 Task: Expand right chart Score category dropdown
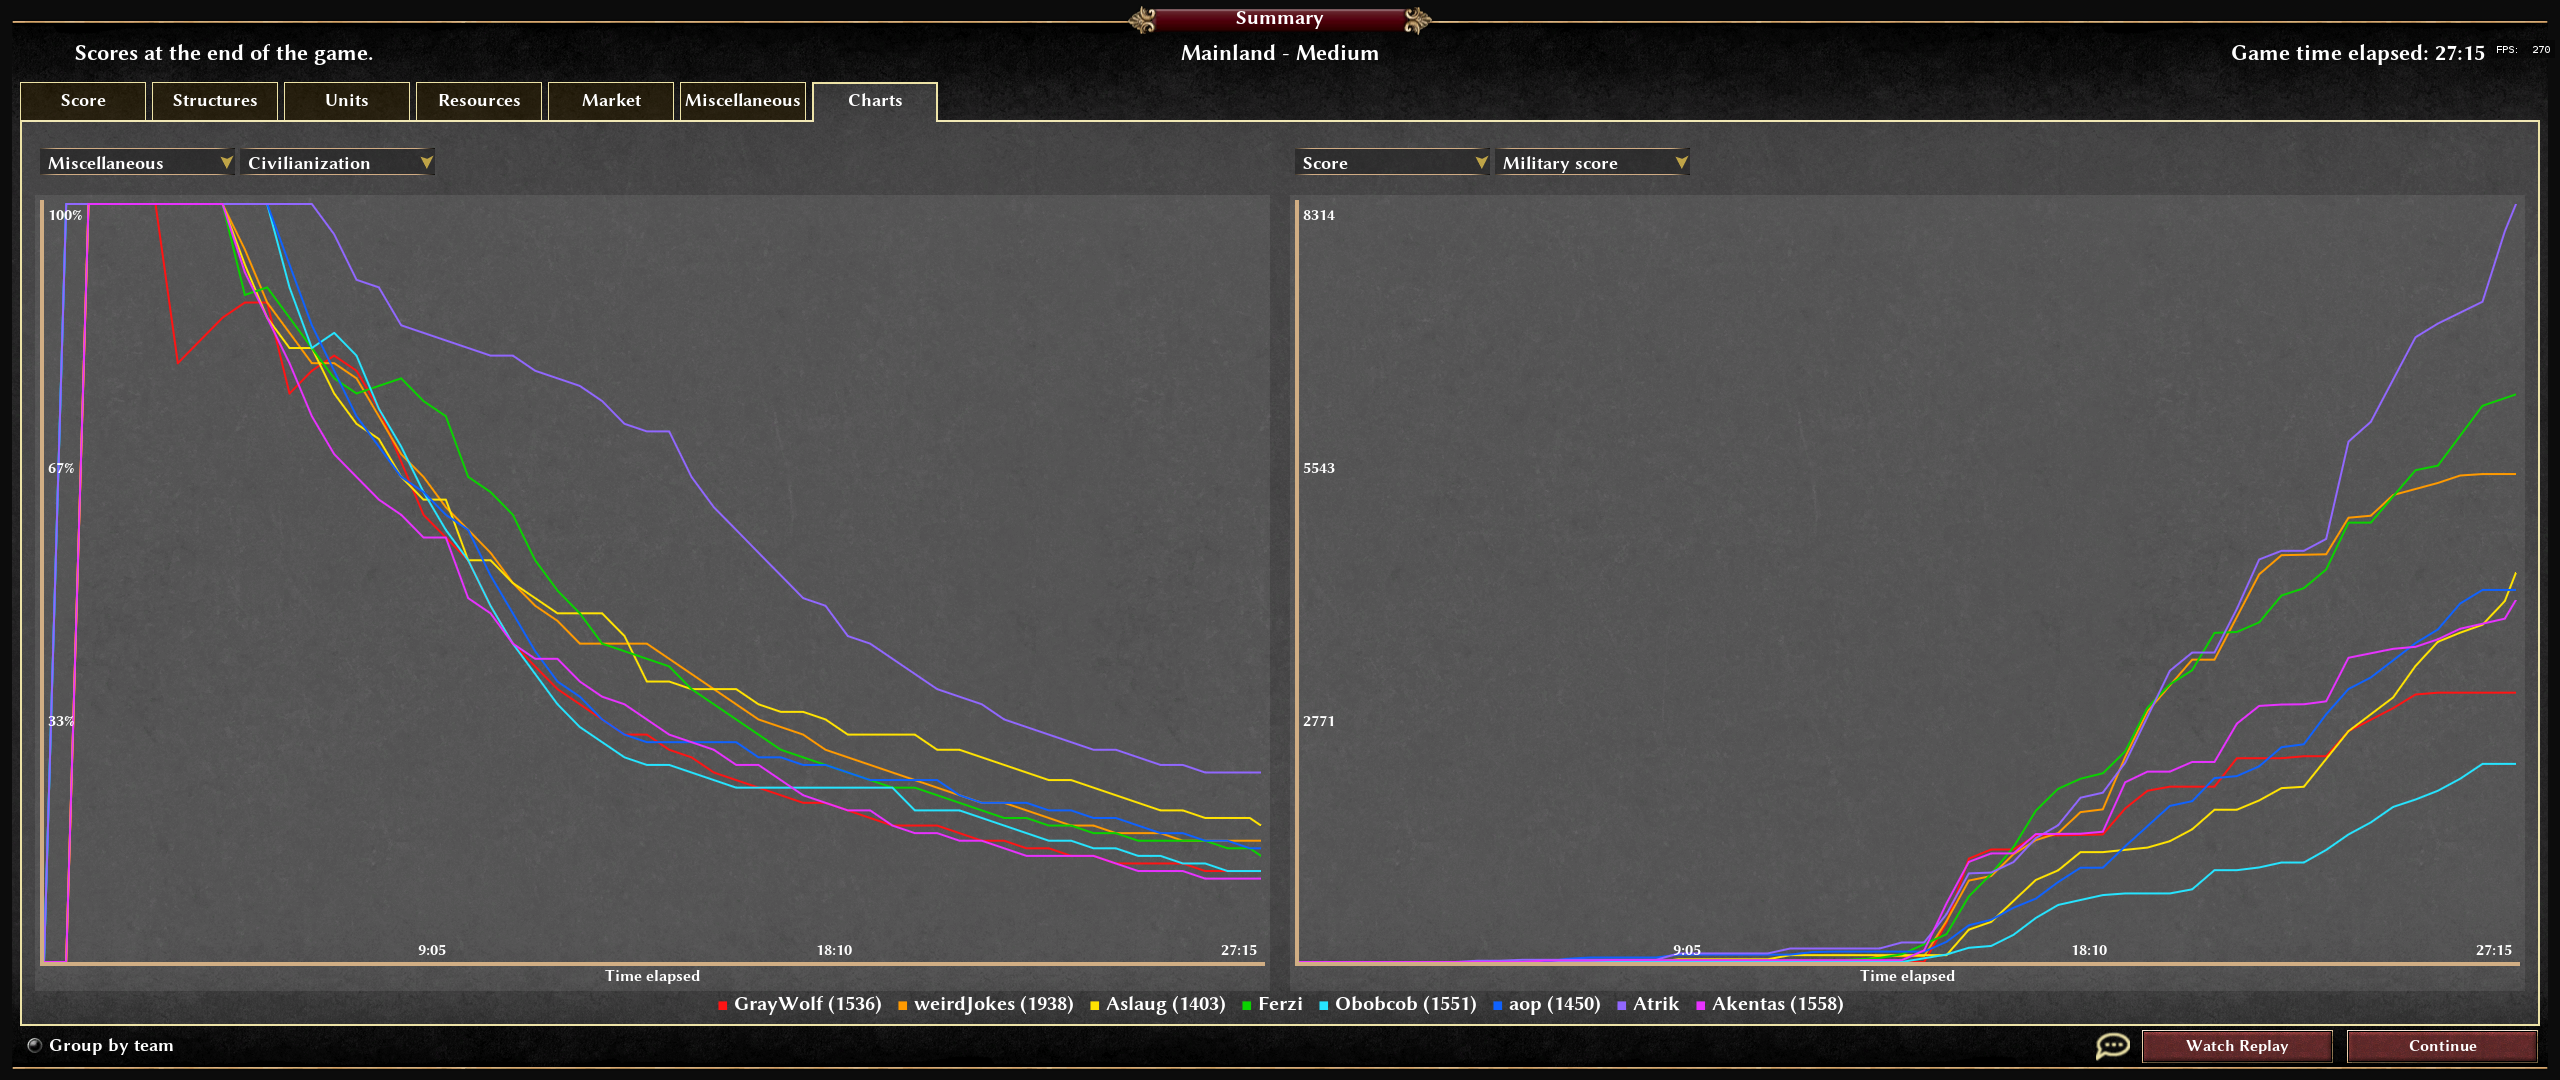(1392, 162)
